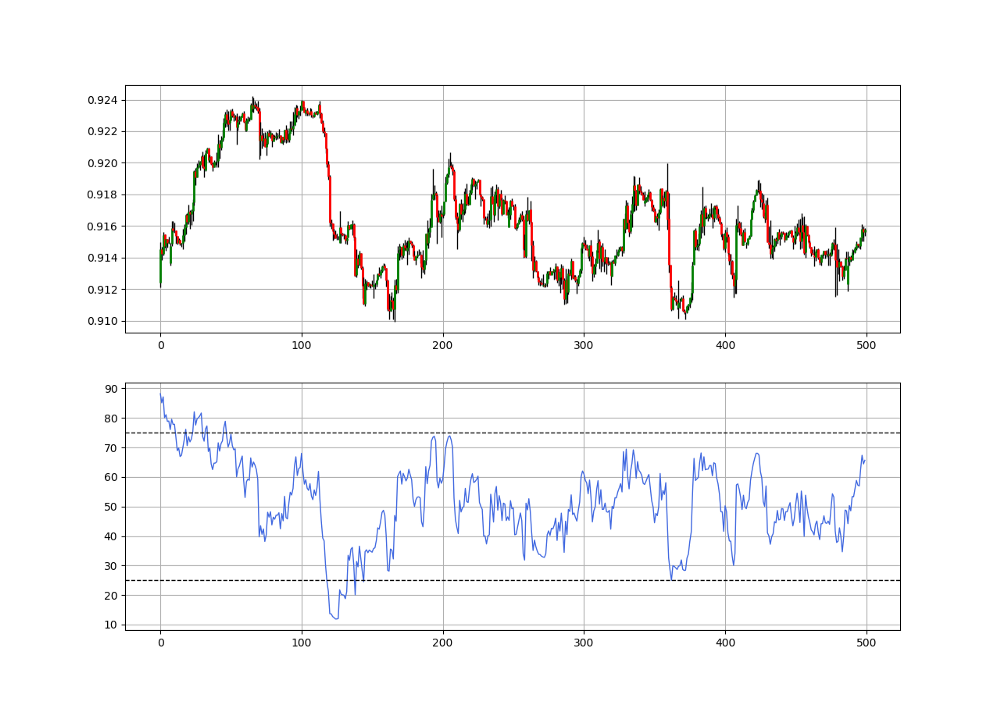This screenshot has width=1000, height=708.
Task: Click the lower 25 oversold dashed line
Action: [x=500, y=579]
